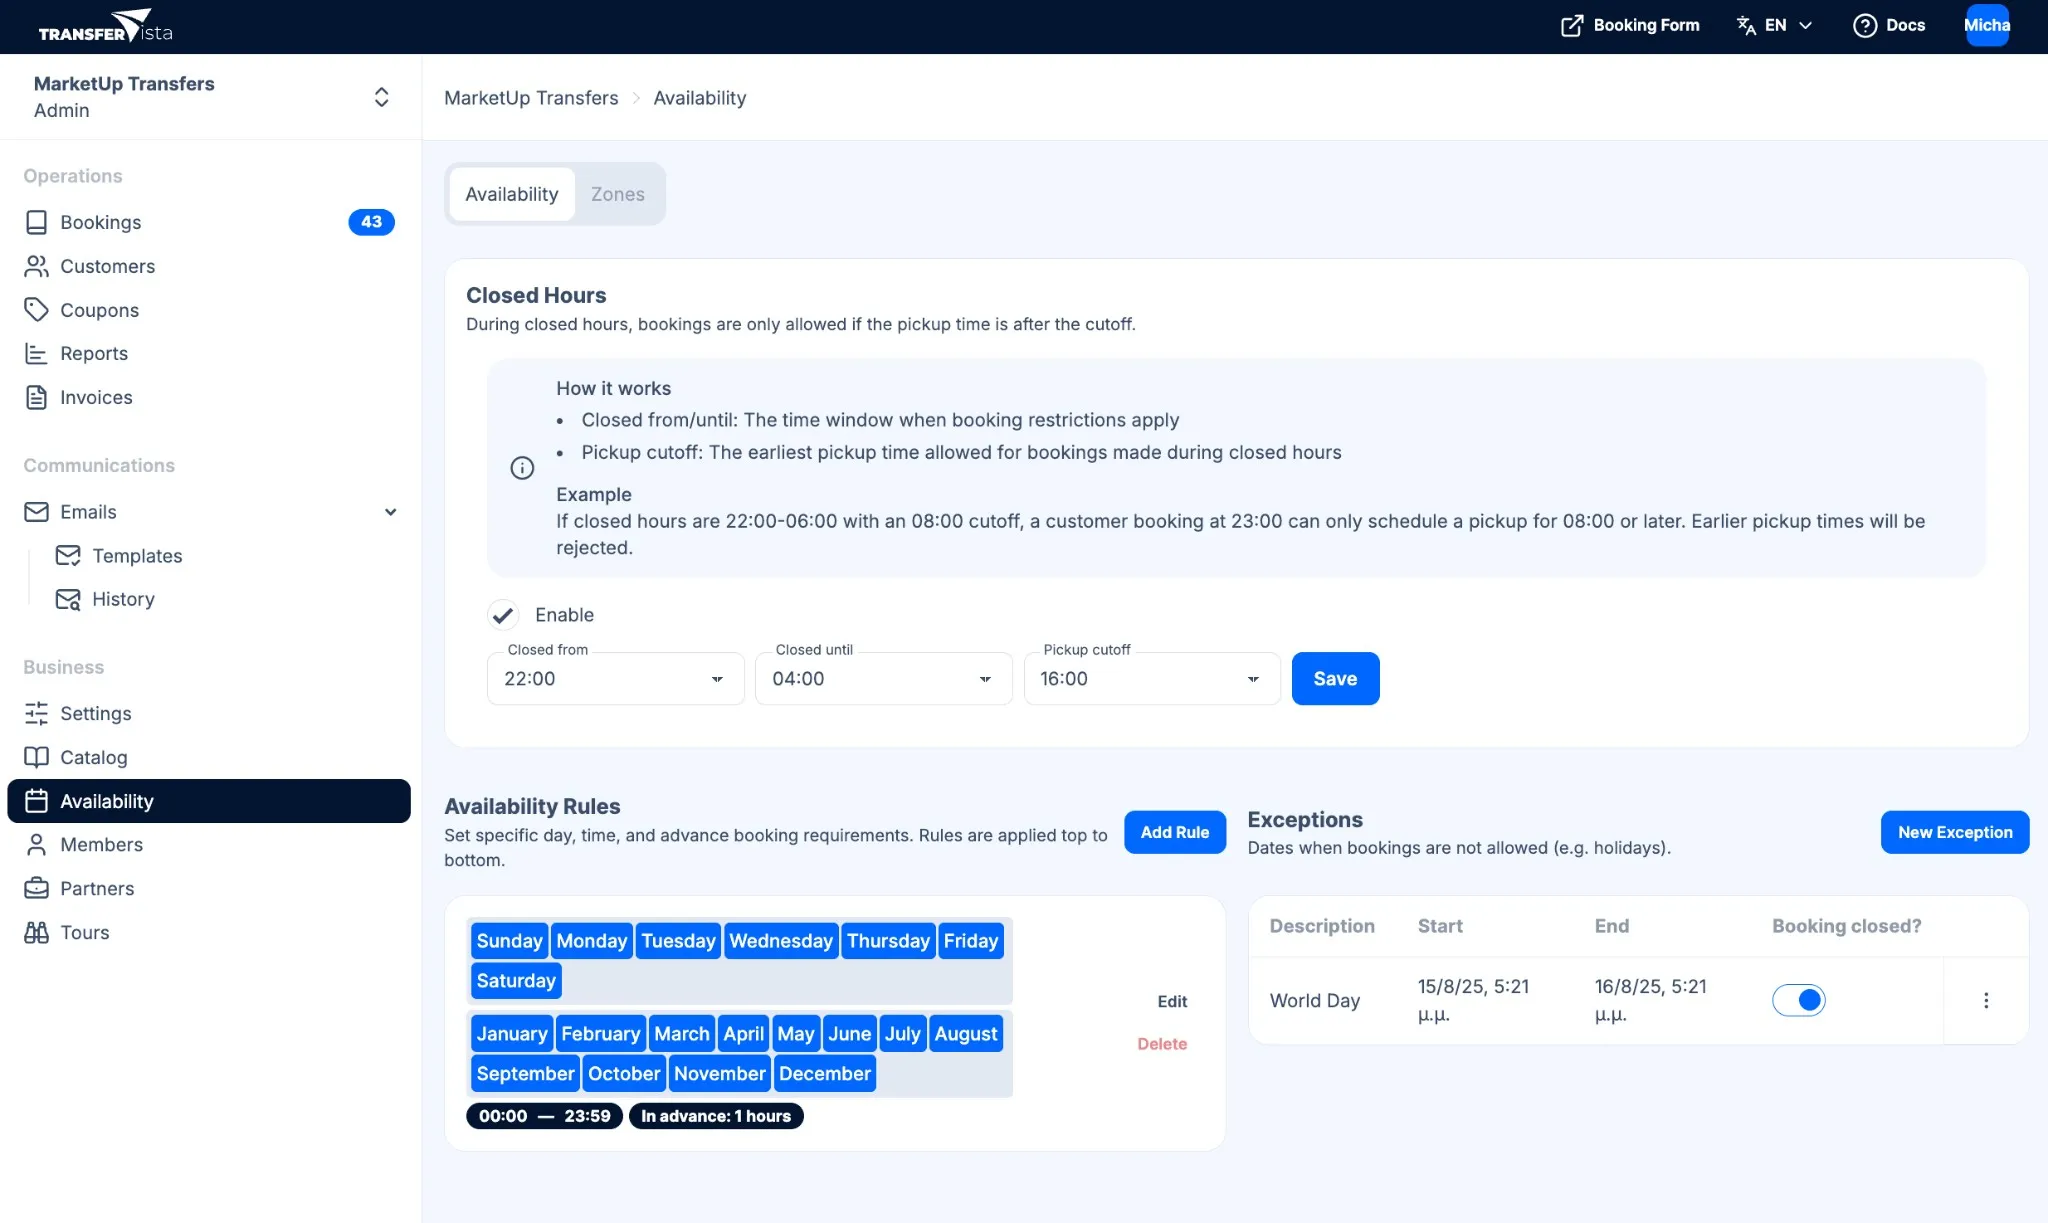Screen dimensions: 2048x1223
Task: Click the Docs help icon
Action: 1866,25
